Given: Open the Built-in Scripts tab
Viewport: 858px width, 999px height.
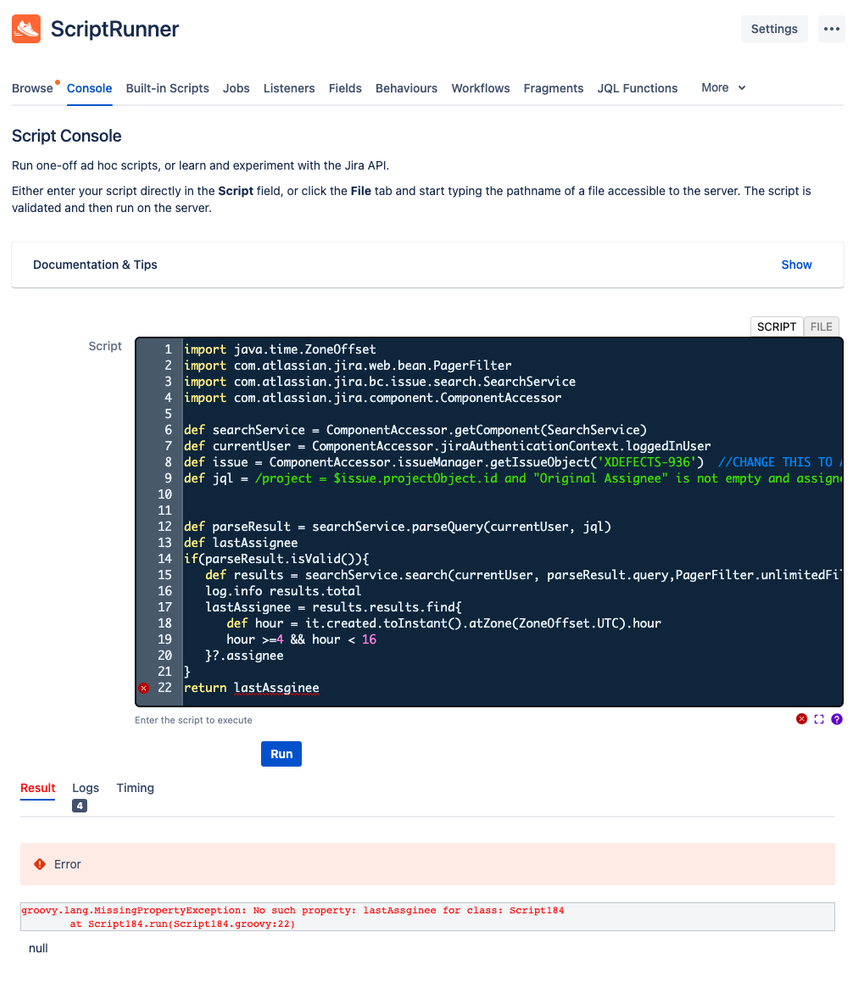Looking at the screenshot, I should click(x=168, y=89).
